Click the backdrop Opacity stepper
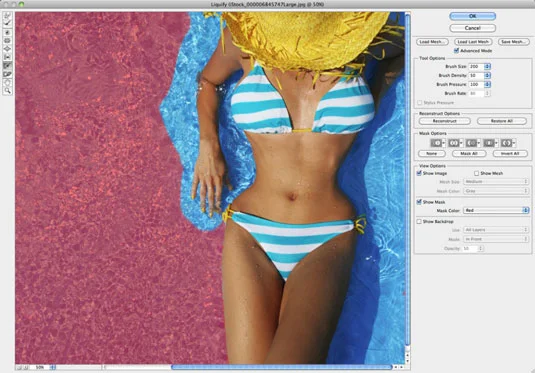 click(x=481, y=248)
